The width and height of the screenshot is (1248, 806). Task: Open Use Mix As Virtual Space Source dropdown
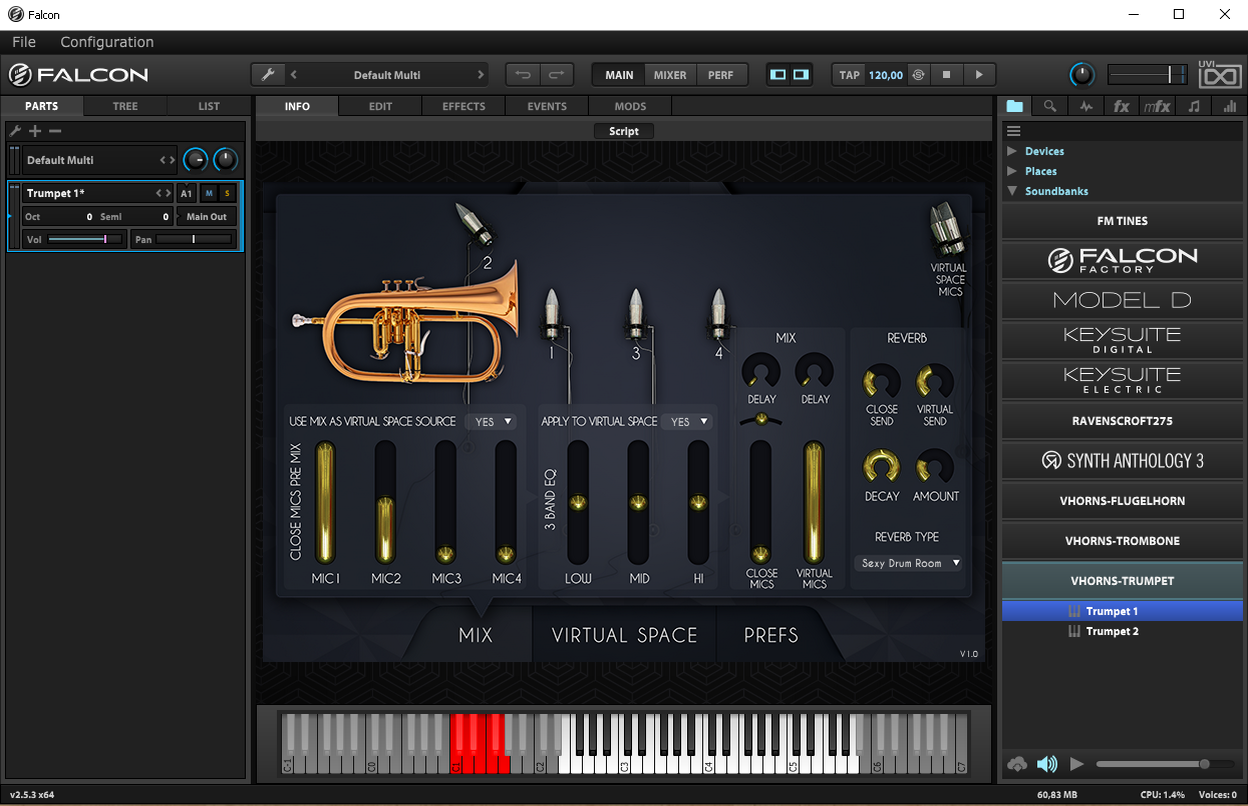point(494,422)
